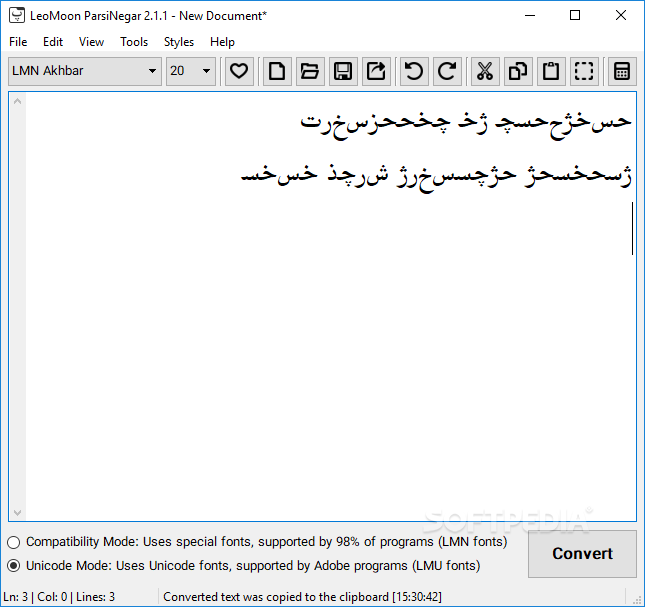The height and width of the screenshot is (607, 645).
Task: Select Unicode Mode radio button
Action: click(14, 566)
